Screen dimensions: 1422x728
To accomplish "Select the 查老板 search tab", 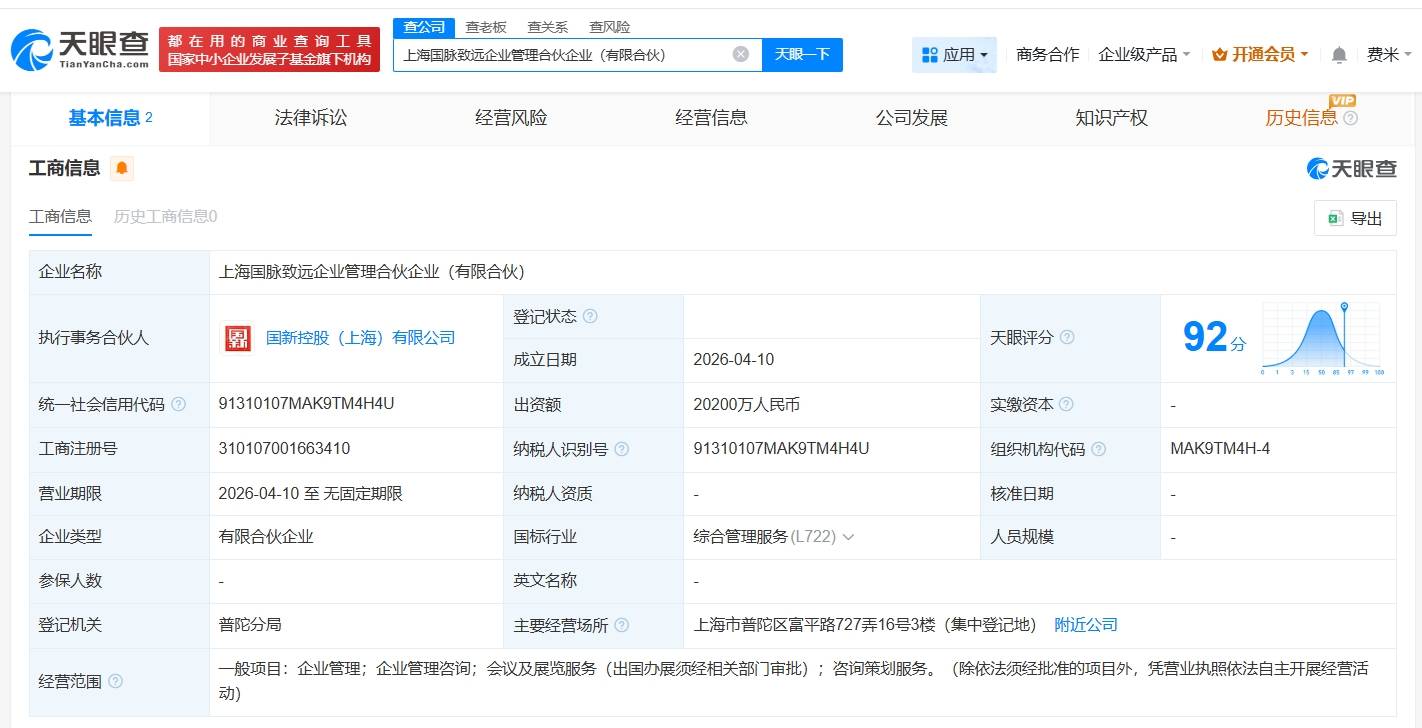I will pyautogui.click(x=486, y=27).
